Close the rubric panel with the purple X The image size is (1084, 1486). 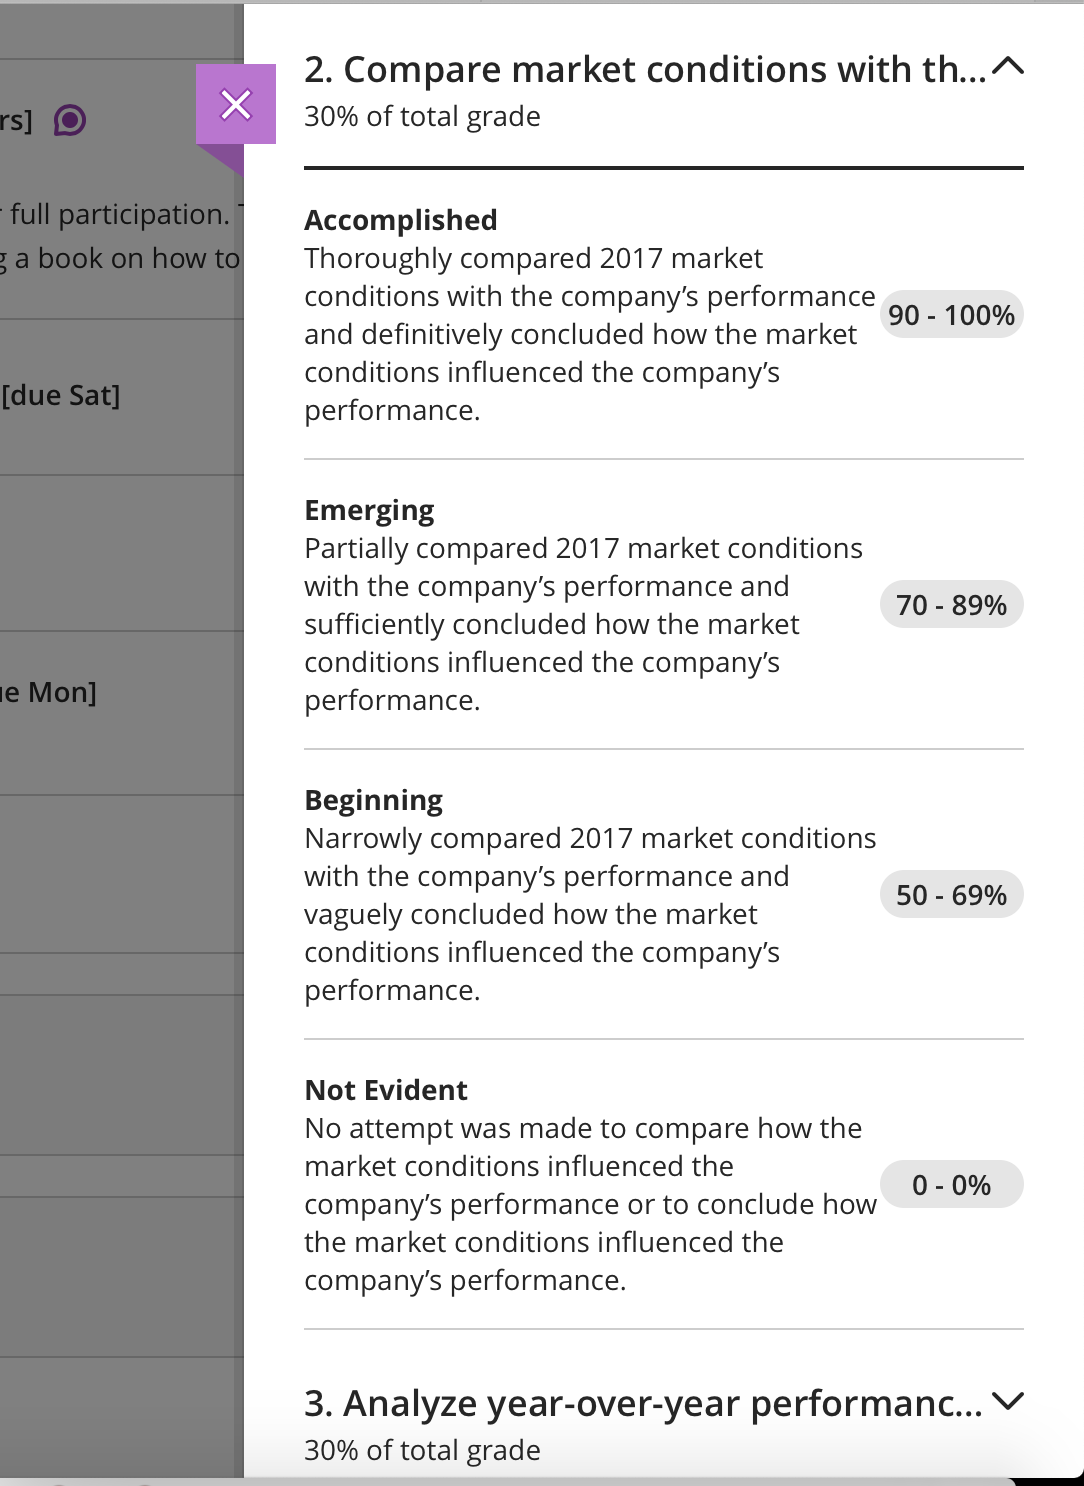tap(236, 104)
